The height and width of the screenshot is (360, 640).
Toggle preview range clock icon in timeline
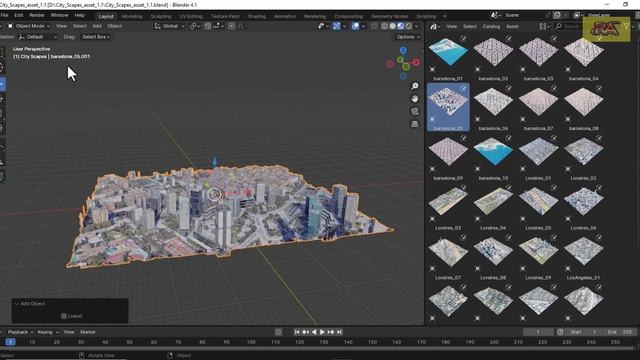click(x=560, y=332)
